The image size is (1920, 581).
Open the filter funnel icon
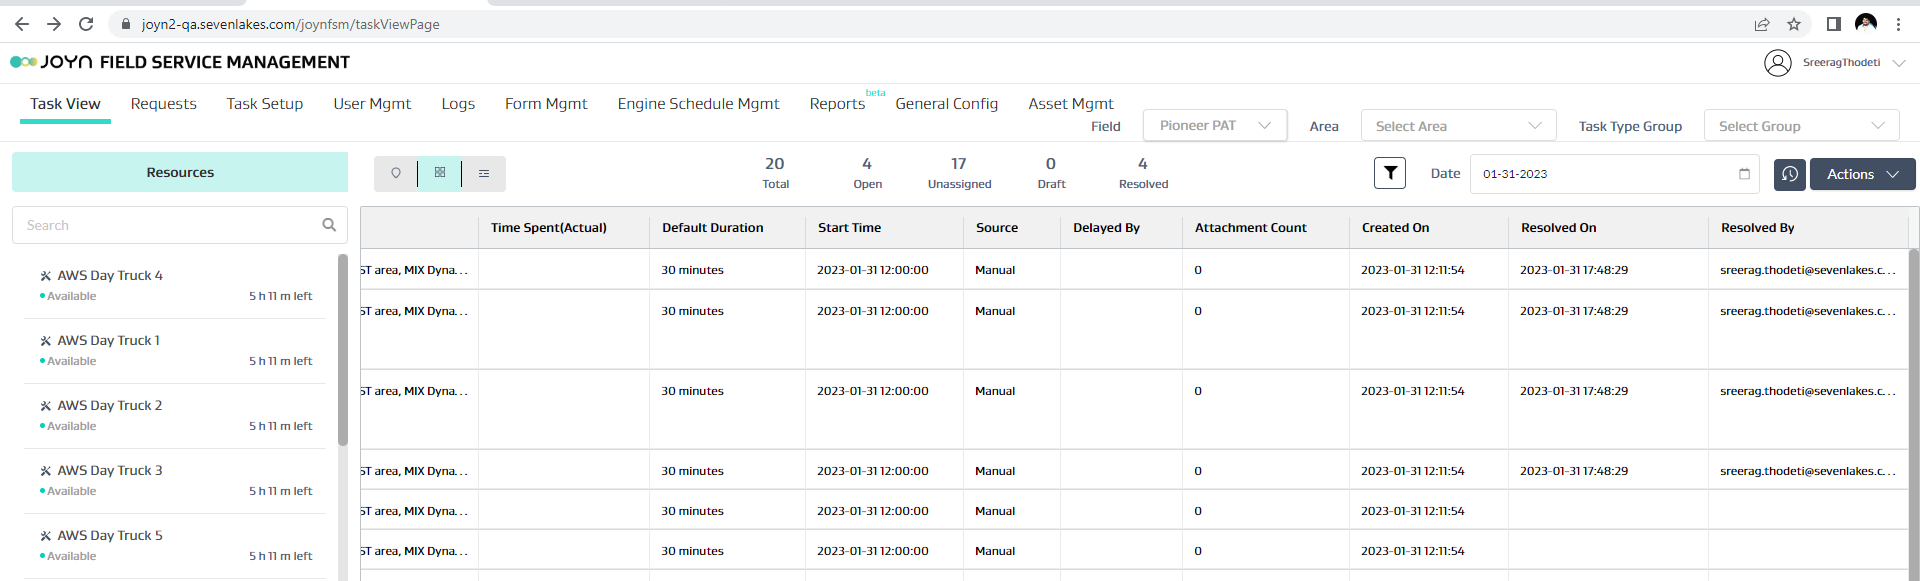[1390, 173]
